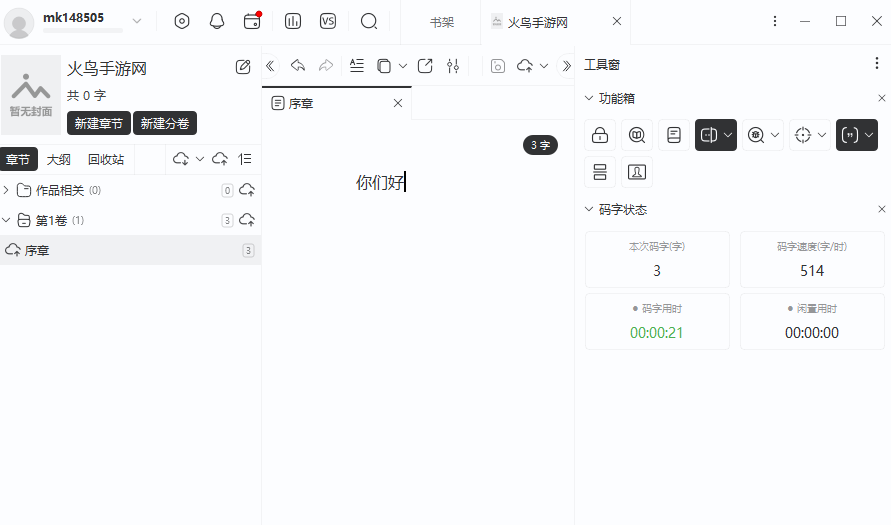Switch to the 大纲 tab
Screen dimensions: 891x525
point(59,159)
